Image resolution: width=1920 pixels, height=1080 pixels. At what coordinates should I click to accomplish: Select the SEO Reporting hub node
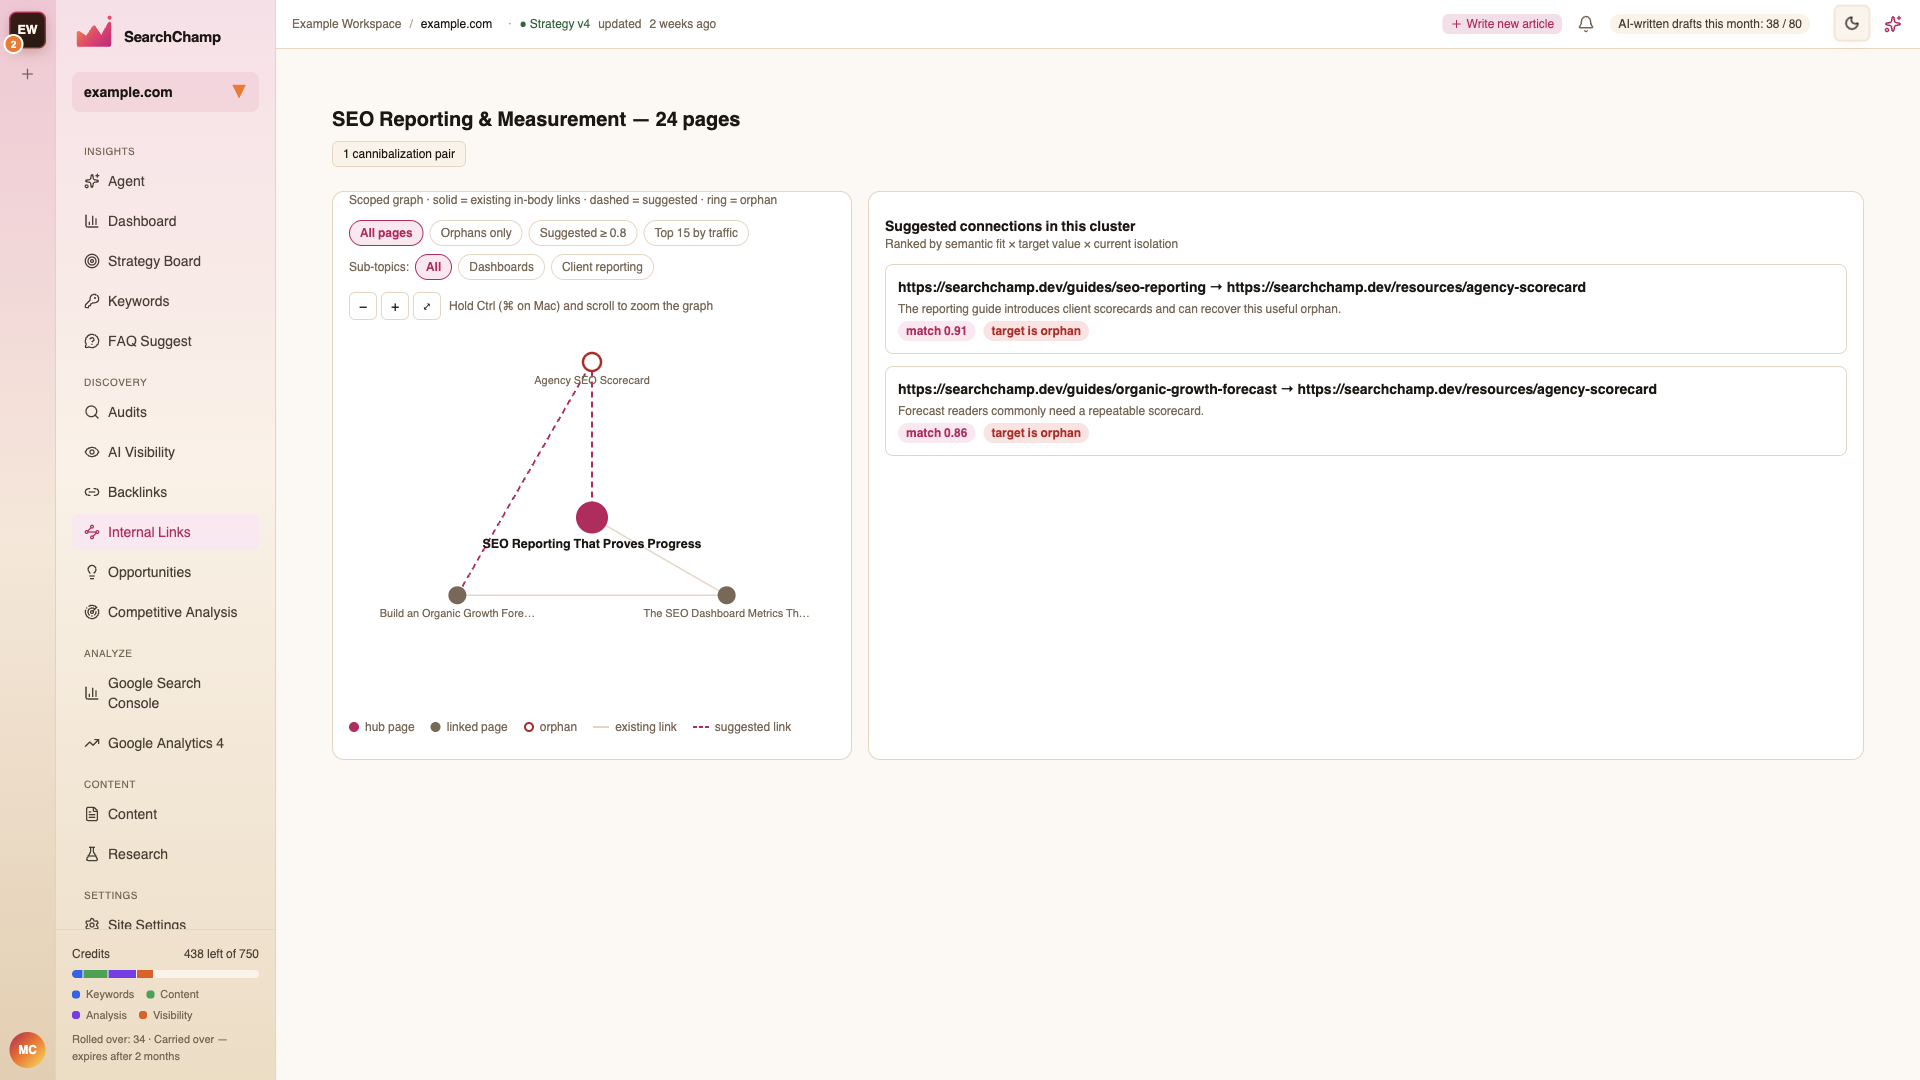592,517
